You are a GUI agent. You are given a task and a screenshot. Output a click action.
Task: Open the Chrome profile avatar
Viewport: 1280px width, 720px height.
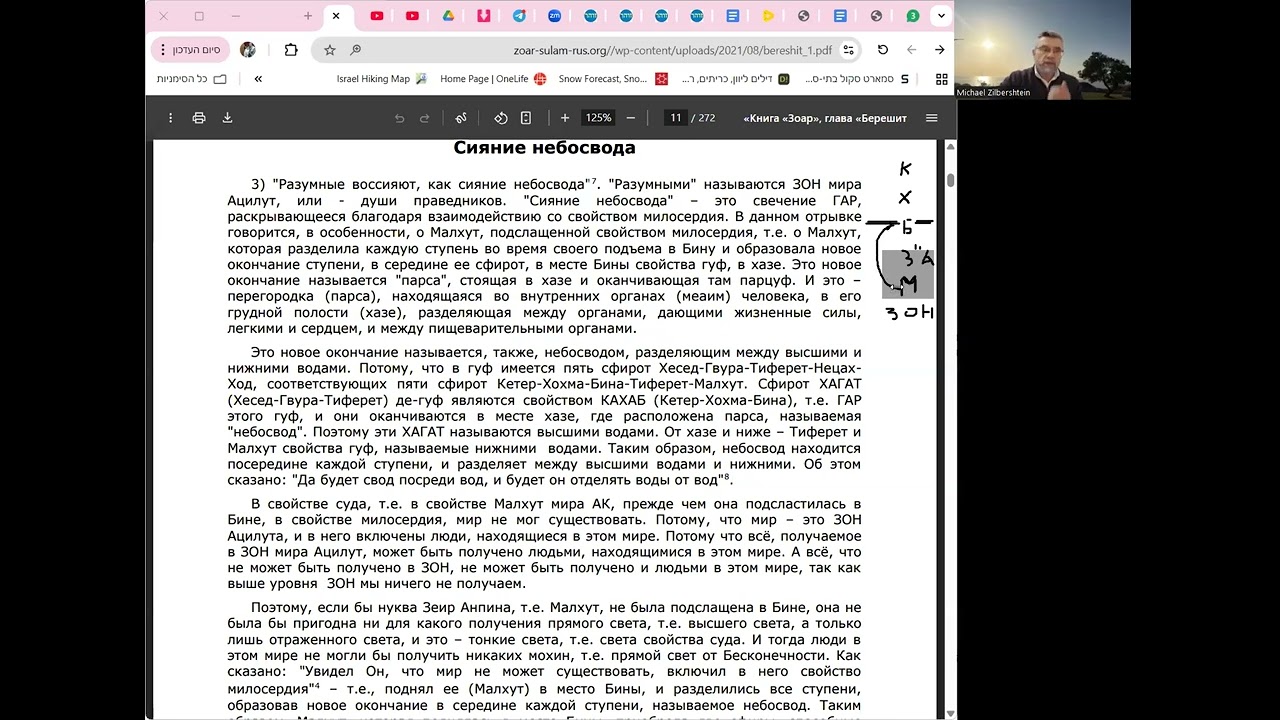click(248, 50)
